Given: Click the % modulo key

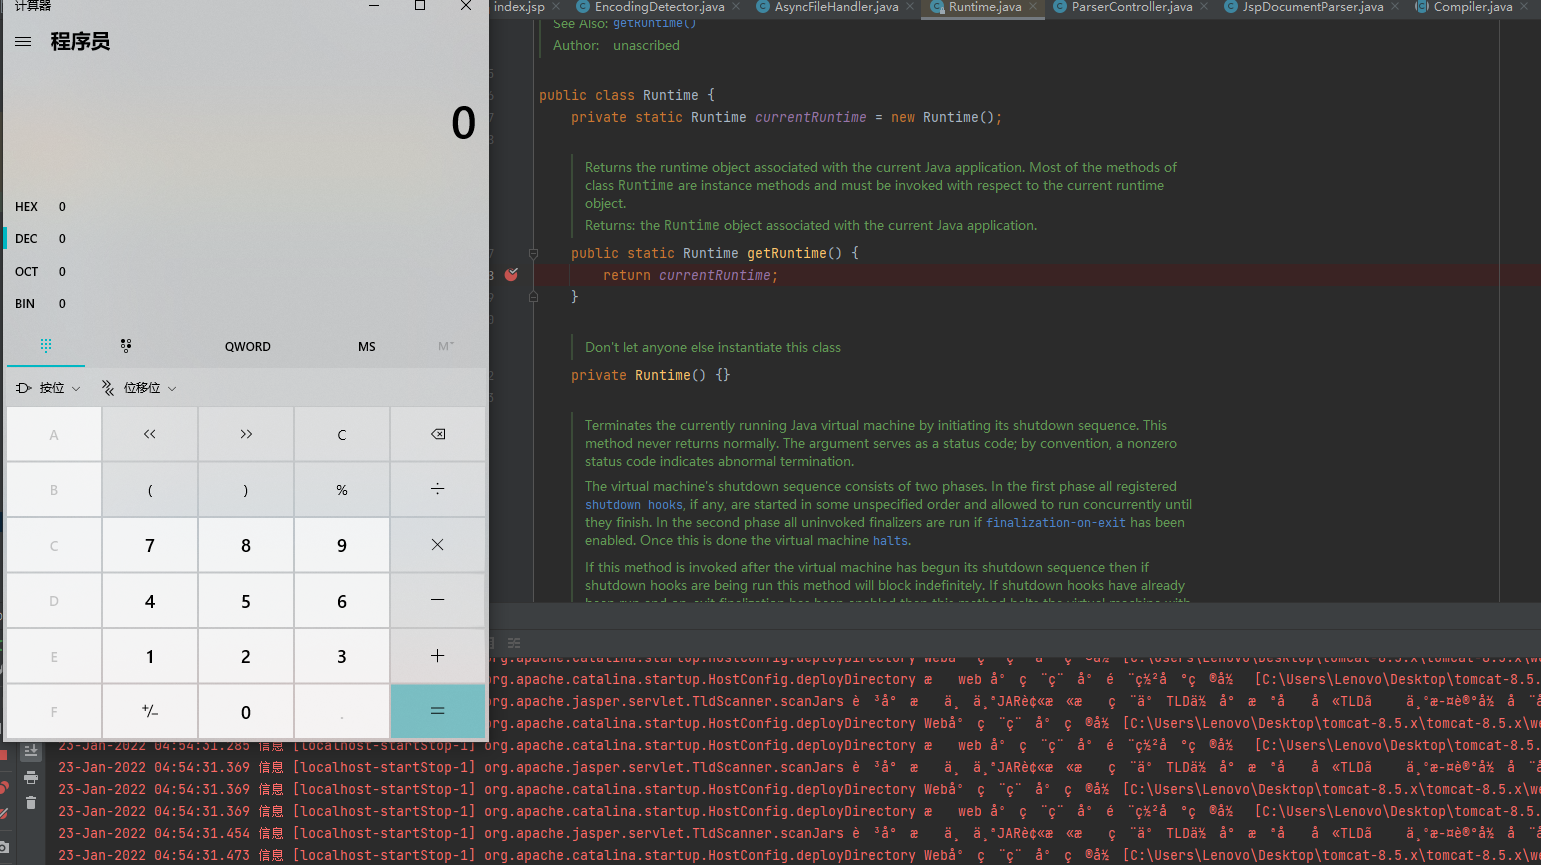Looking at the screenshot, I should click(x=342, y=490).
